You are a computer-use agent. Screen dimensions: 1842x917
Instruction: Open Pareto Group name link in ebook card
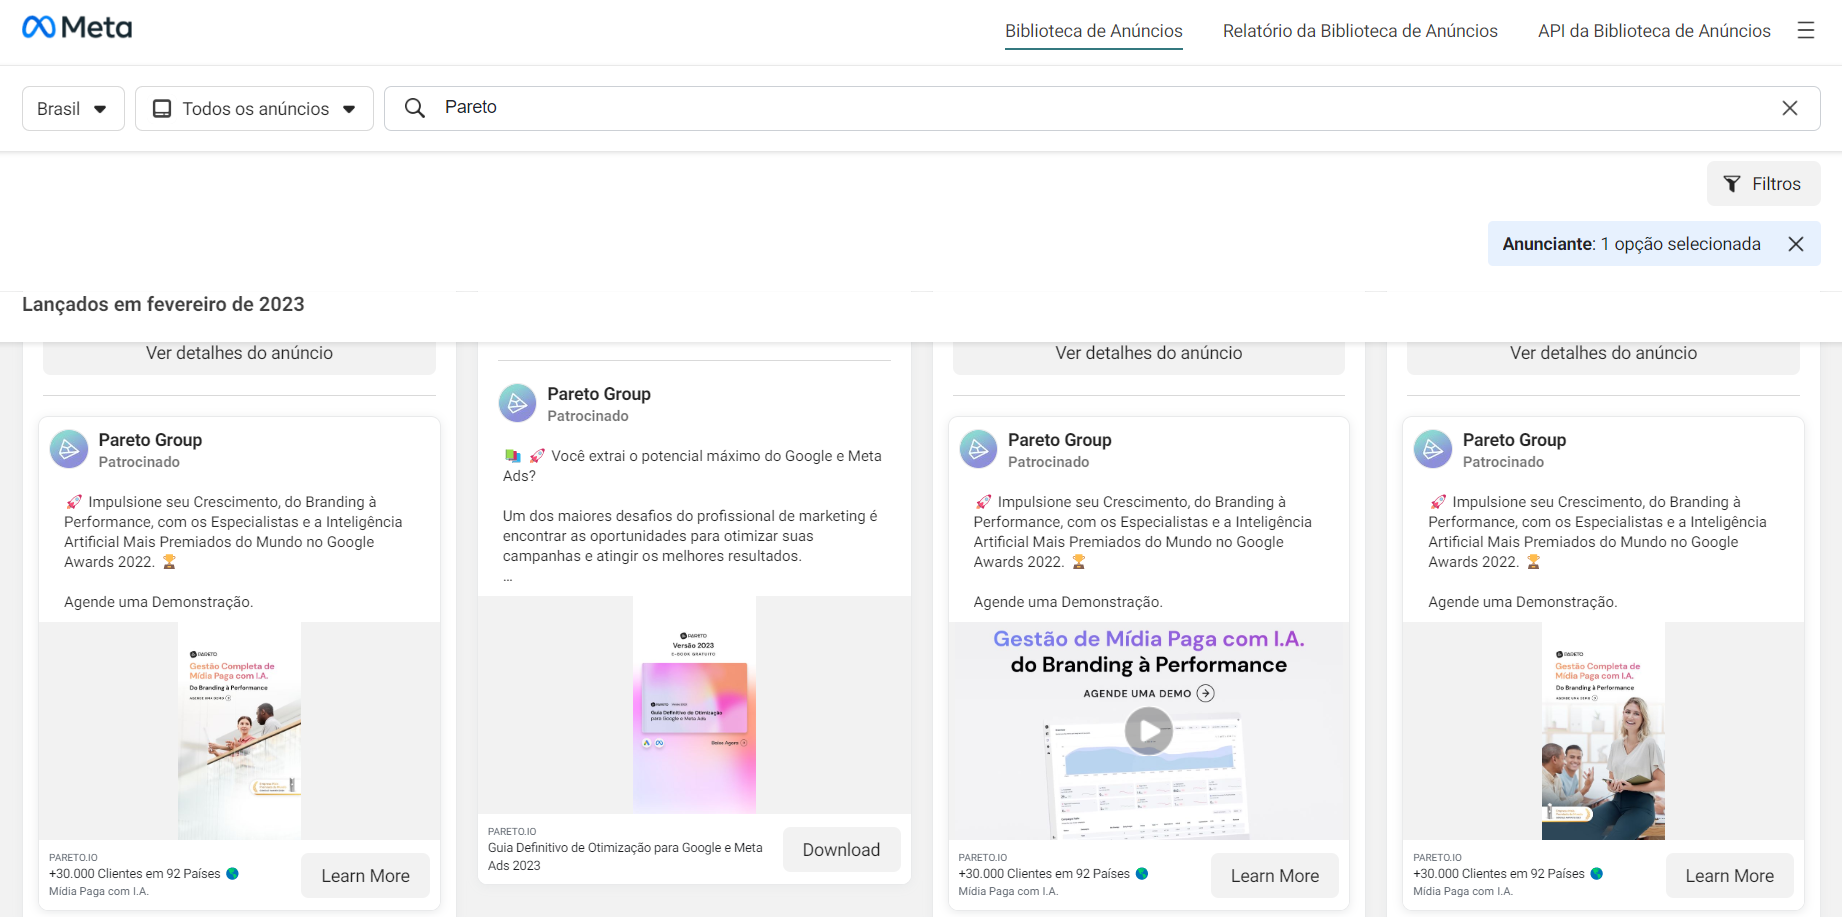coord(599,394)
